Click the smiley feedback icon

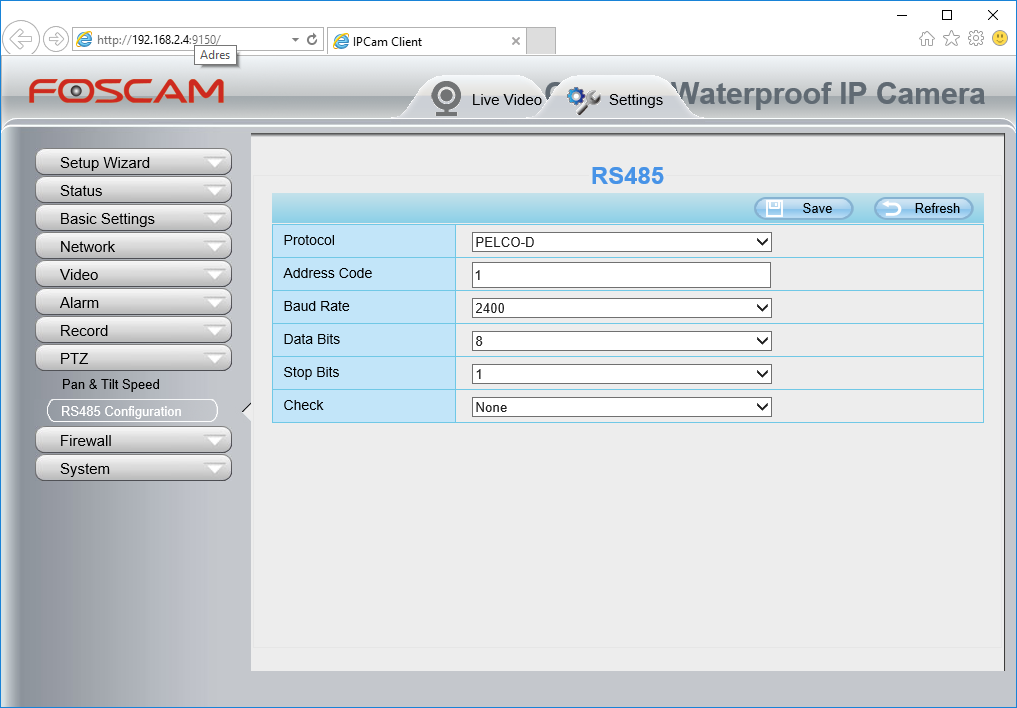pyautogui.click(x=1000, y=39)
